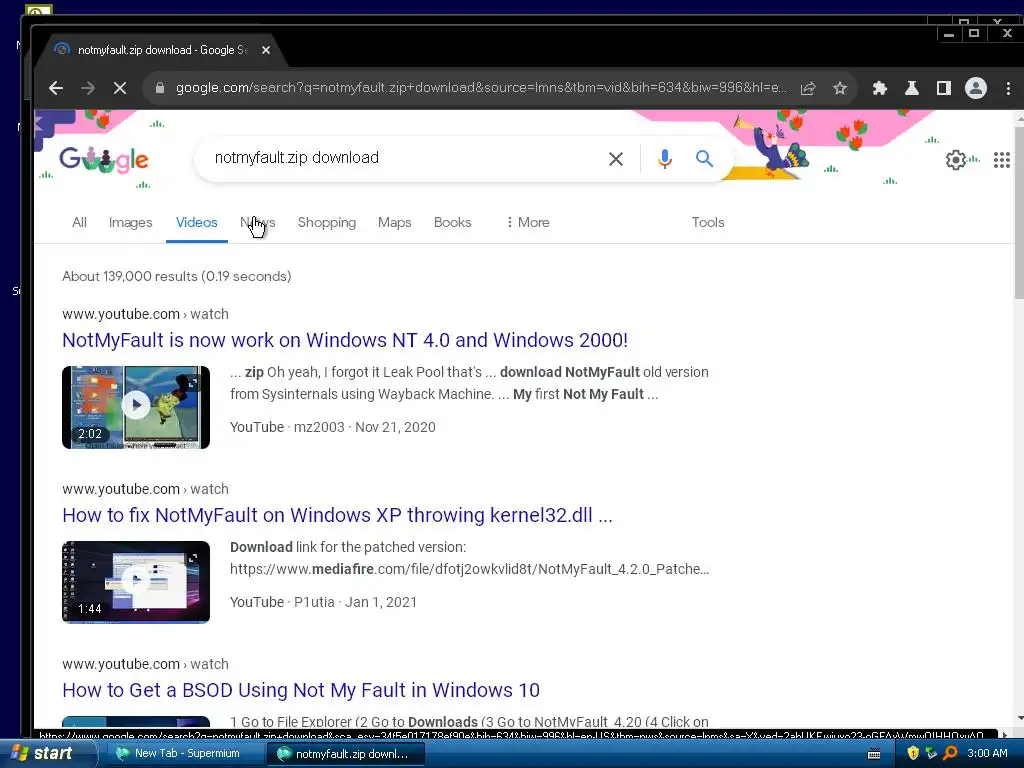
Task: Open How to Get a BSOD Using Not My Fault link
Action: (301, 690)
